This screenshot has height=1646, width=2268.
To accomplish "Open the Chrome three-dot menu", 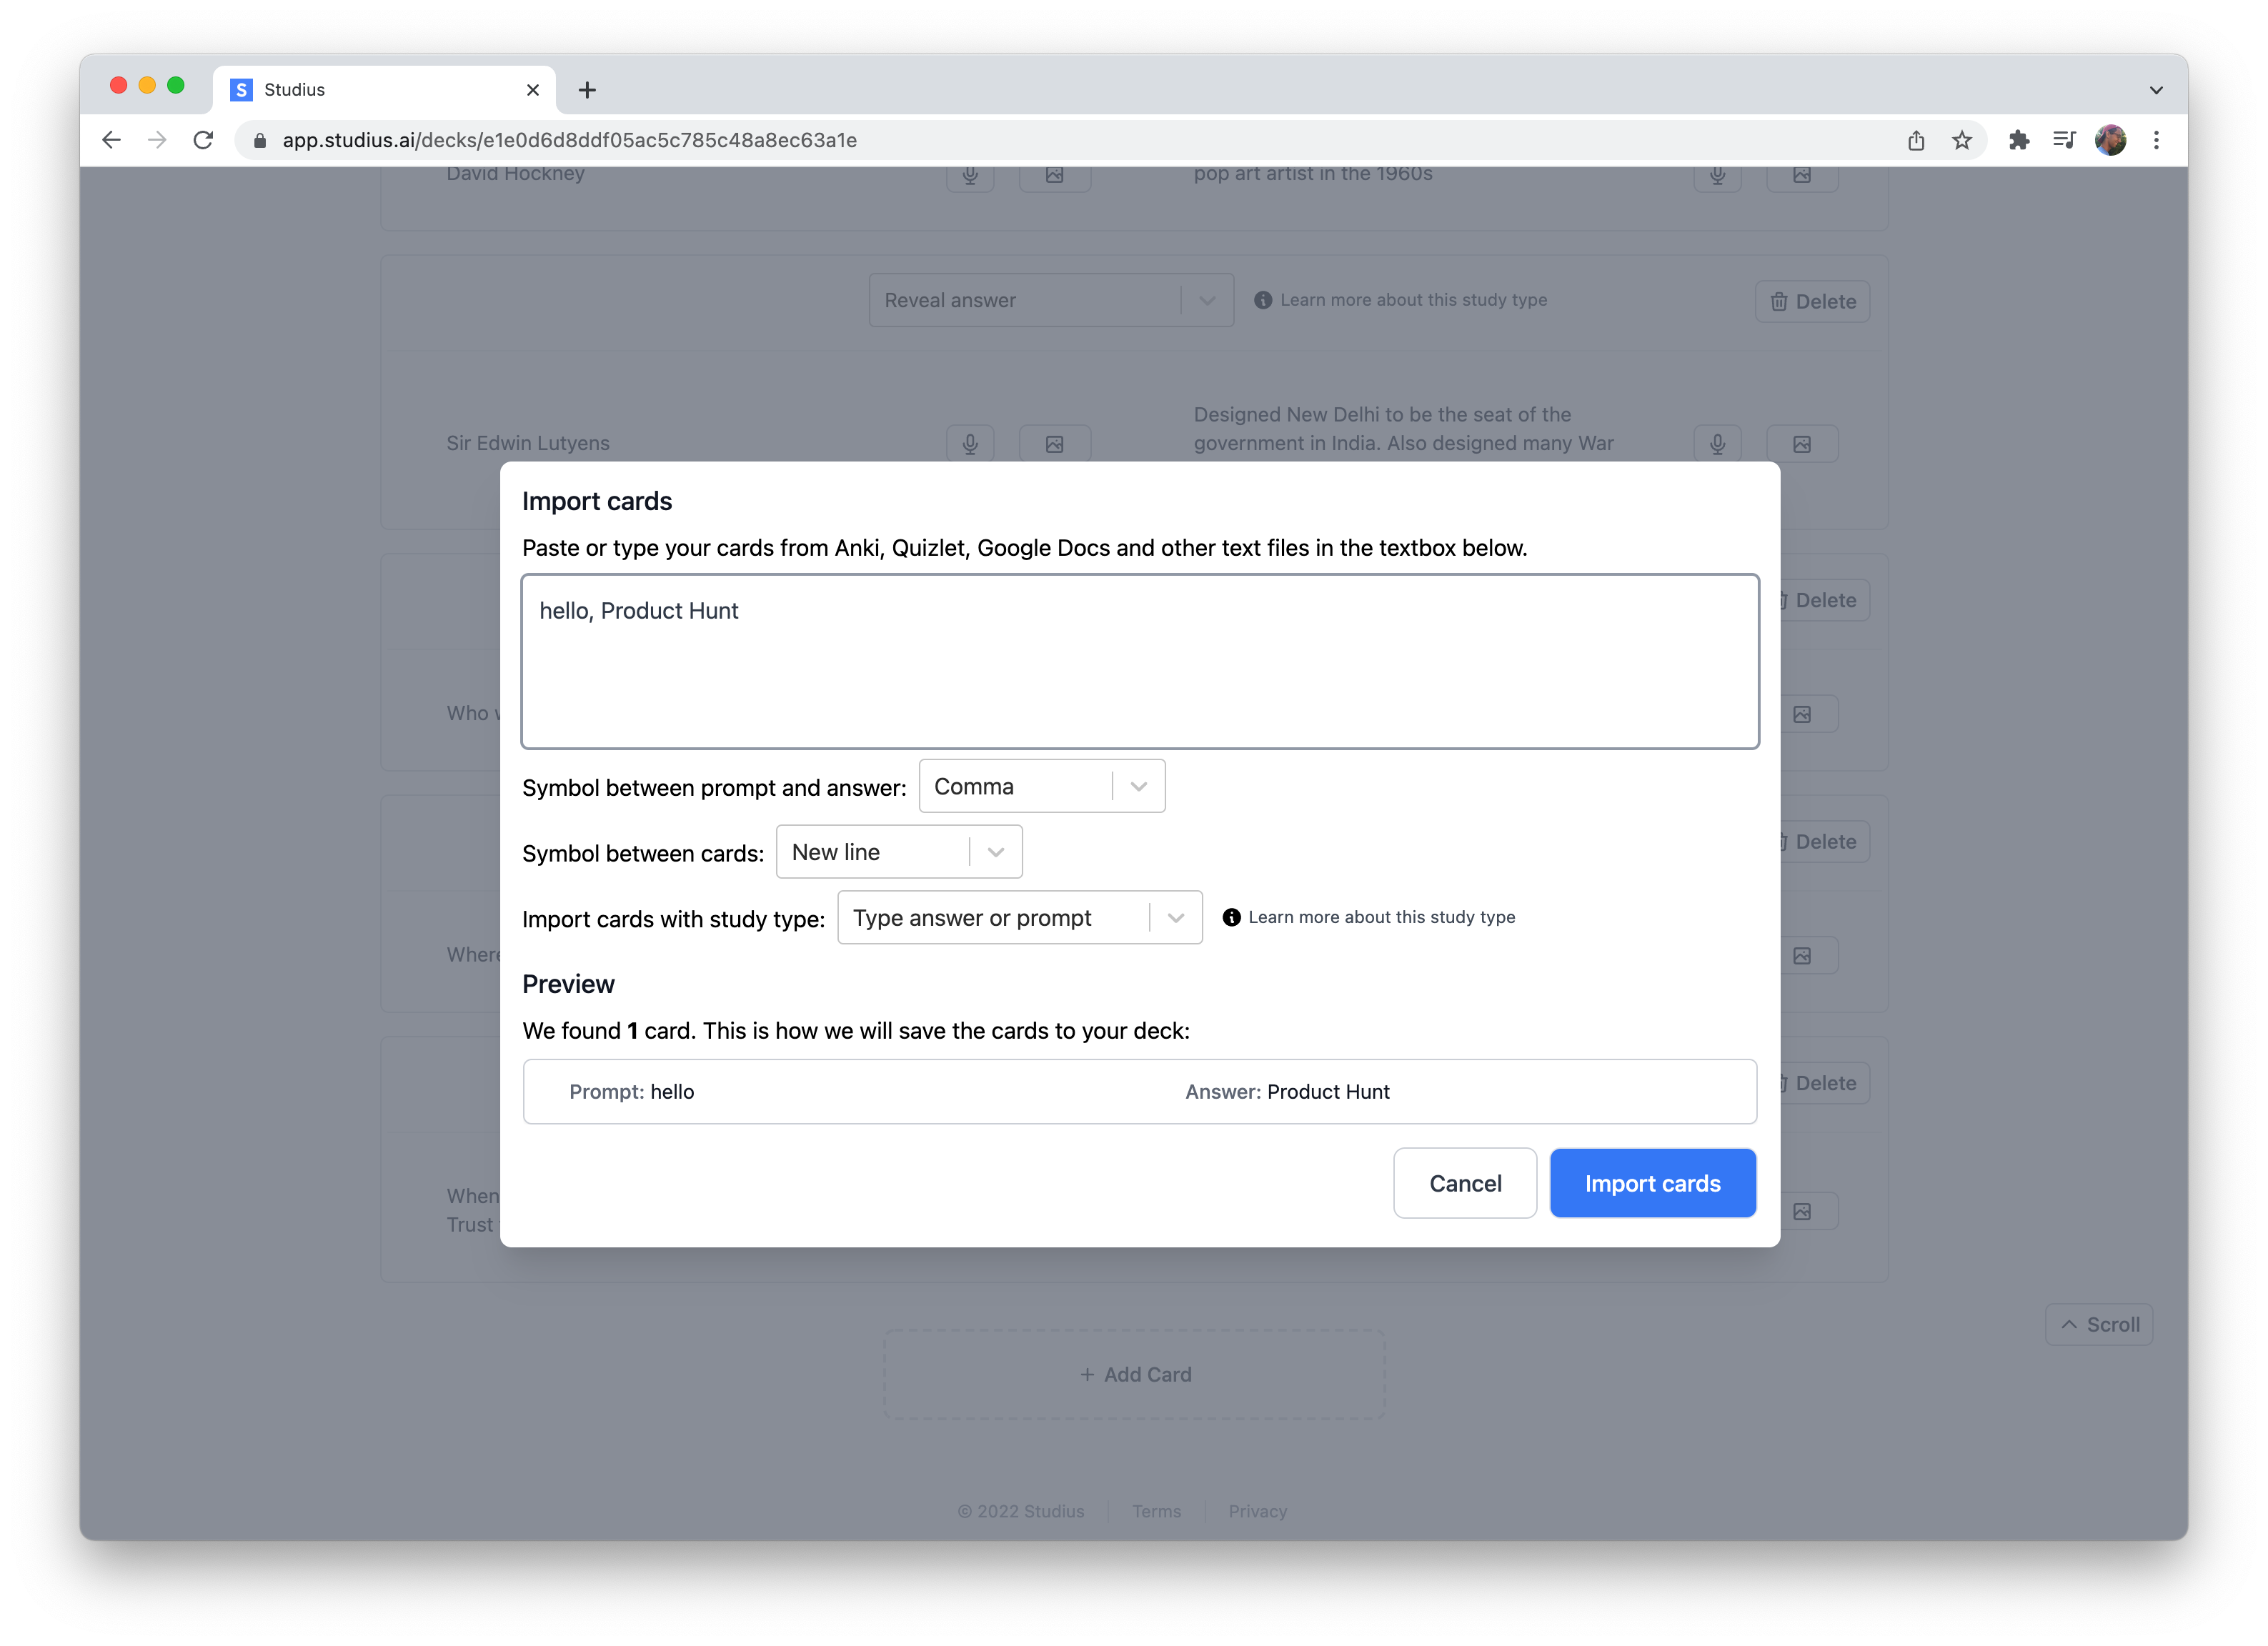I will pyautogui.click(x=2156, y=140).
